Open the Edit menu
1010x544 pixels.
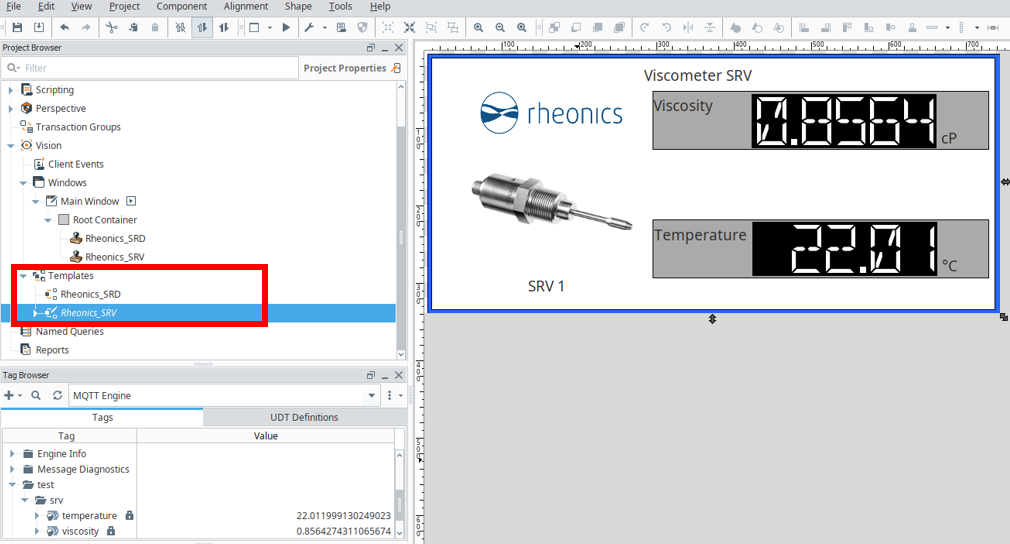(46, 6)
